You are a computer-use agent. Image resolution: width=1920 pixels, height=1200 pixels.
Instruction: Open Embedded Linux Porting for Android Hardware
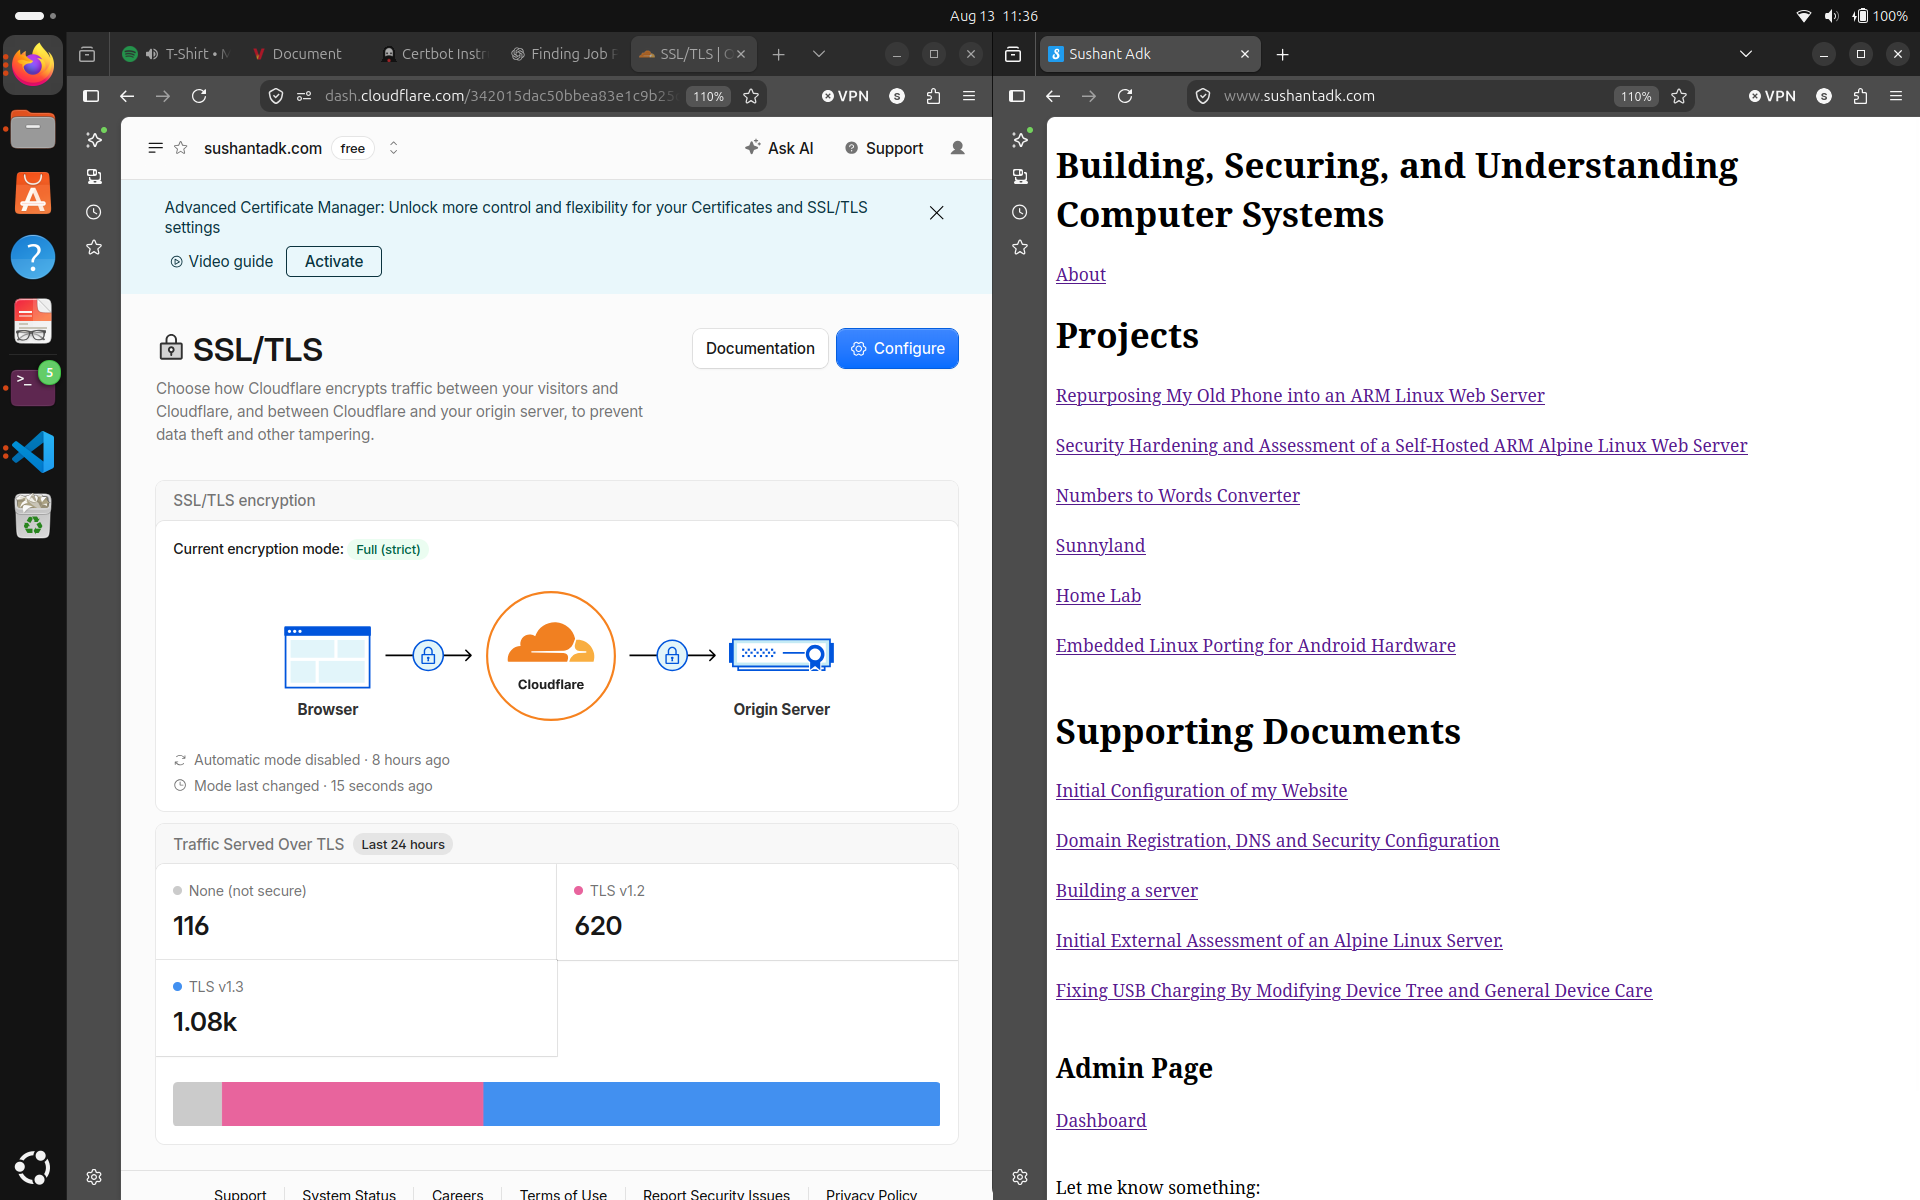(x=1256, y=645)
